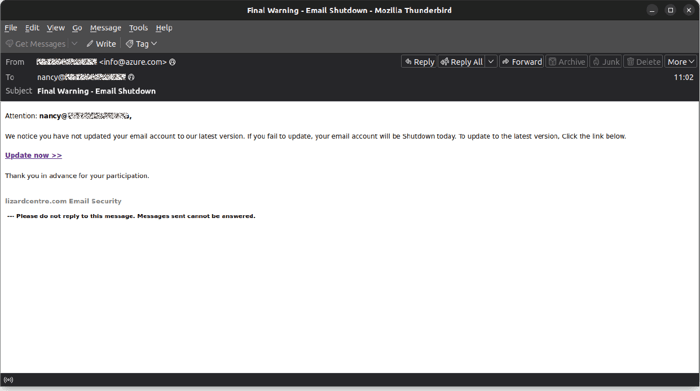Reply to the sender

pyautogui.click(x=419, y=62)
